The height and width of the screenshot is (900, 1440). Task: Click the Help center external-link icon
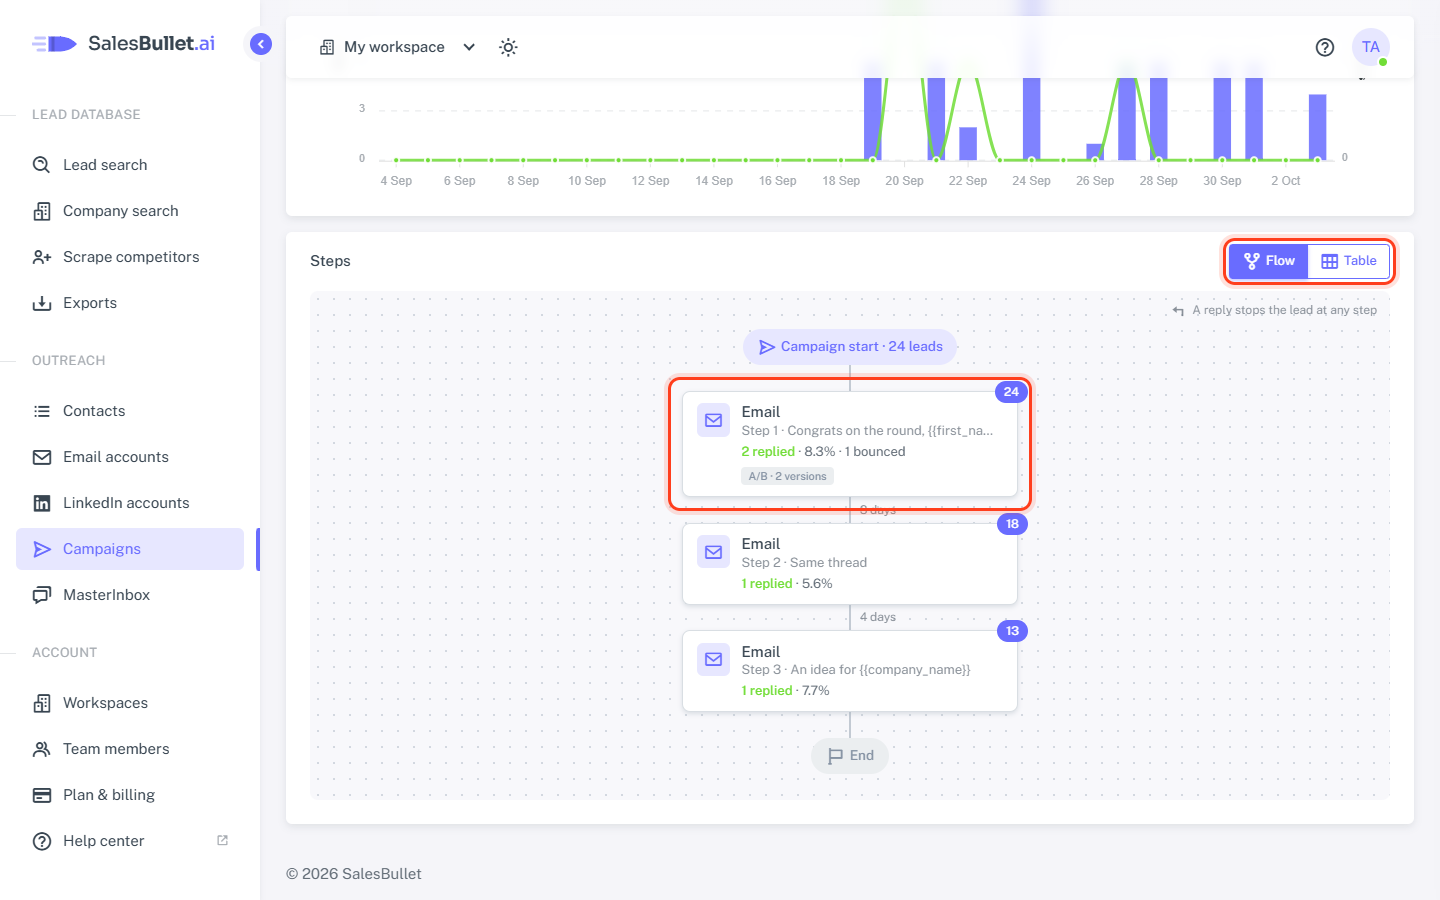point(223,840)
